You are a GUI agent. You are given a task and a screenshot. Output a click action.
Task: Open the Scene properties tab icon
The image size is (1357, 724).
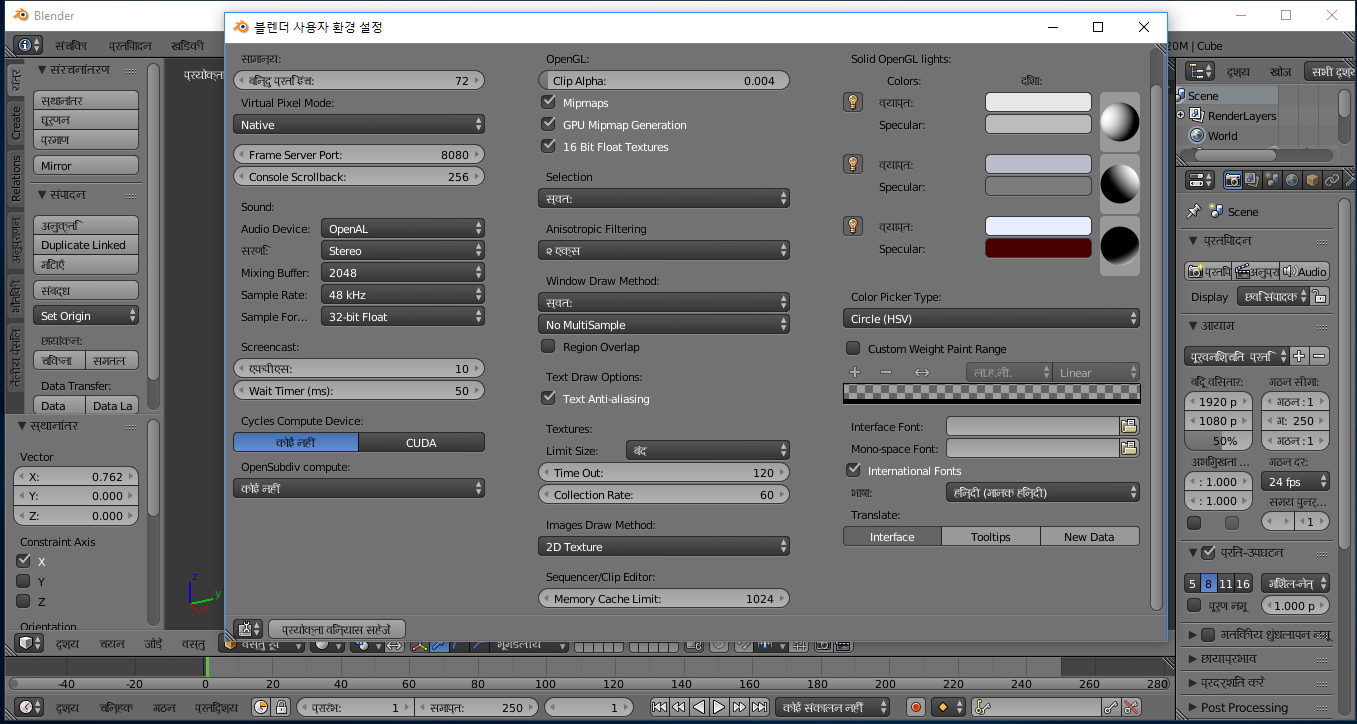pyautogui.click(x=1272, y=180)
